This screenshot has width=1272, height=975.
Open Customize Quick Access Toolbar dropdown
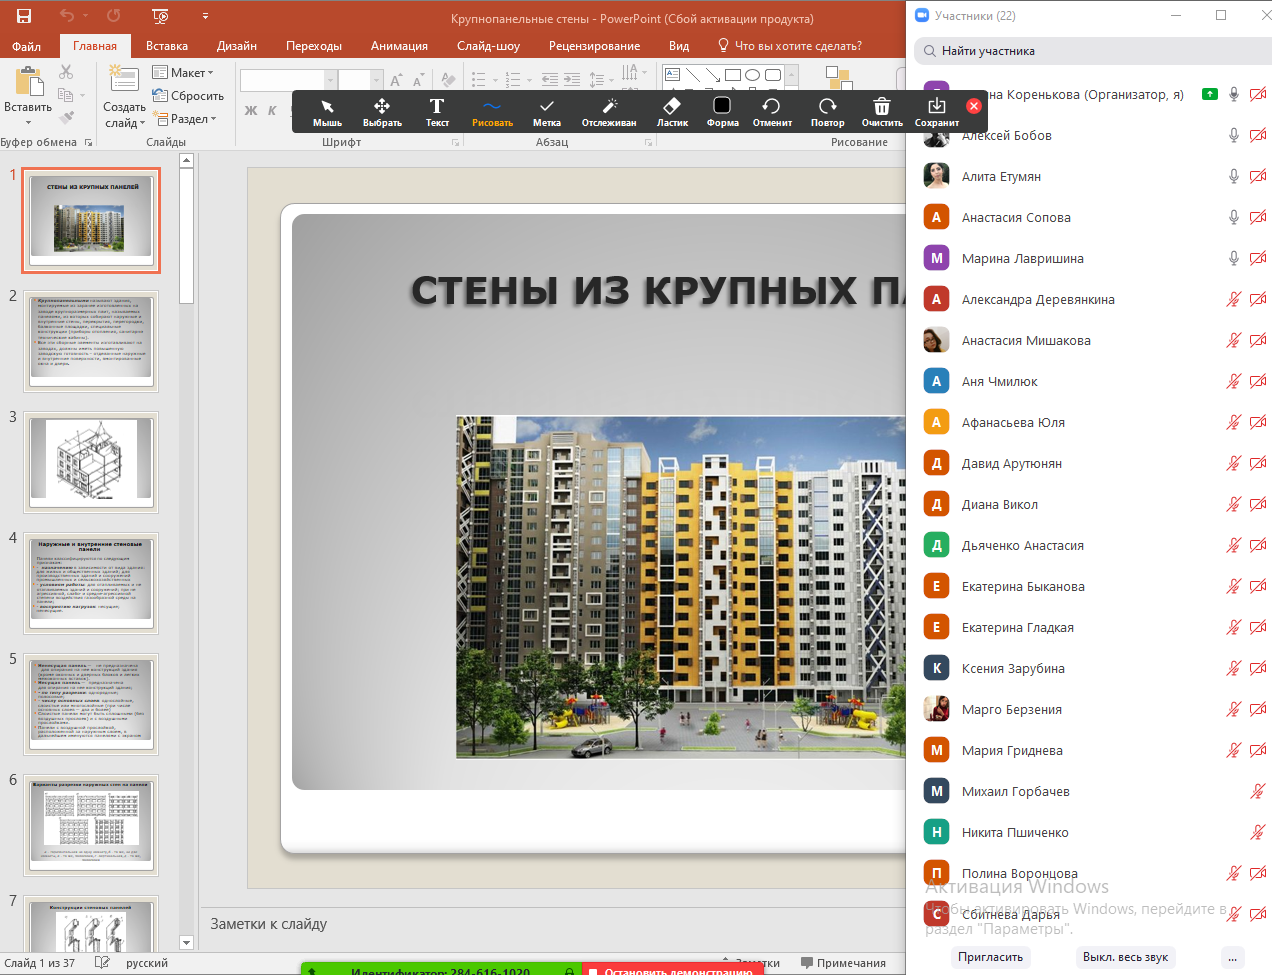coord(205,16)
